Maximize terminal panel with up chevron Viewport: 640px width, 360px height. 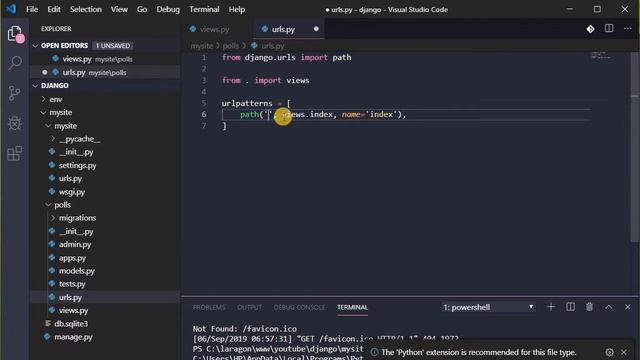(609, 307)
